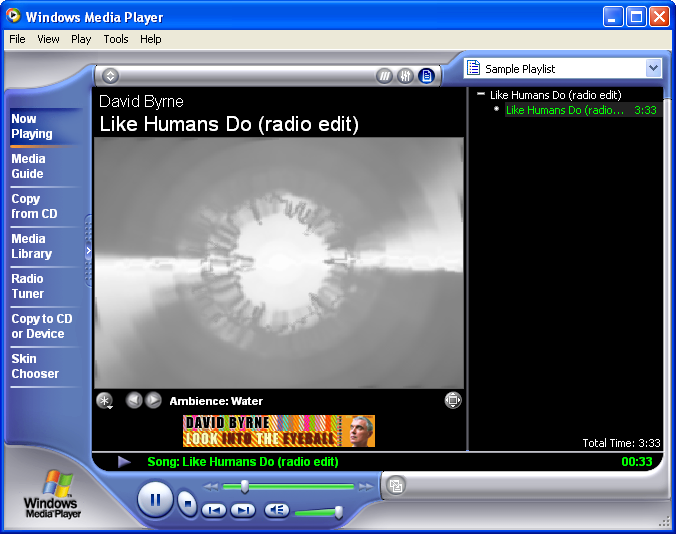Minimize the Windows Media Player window
676x534 pixels.
[x=613, y=17]
